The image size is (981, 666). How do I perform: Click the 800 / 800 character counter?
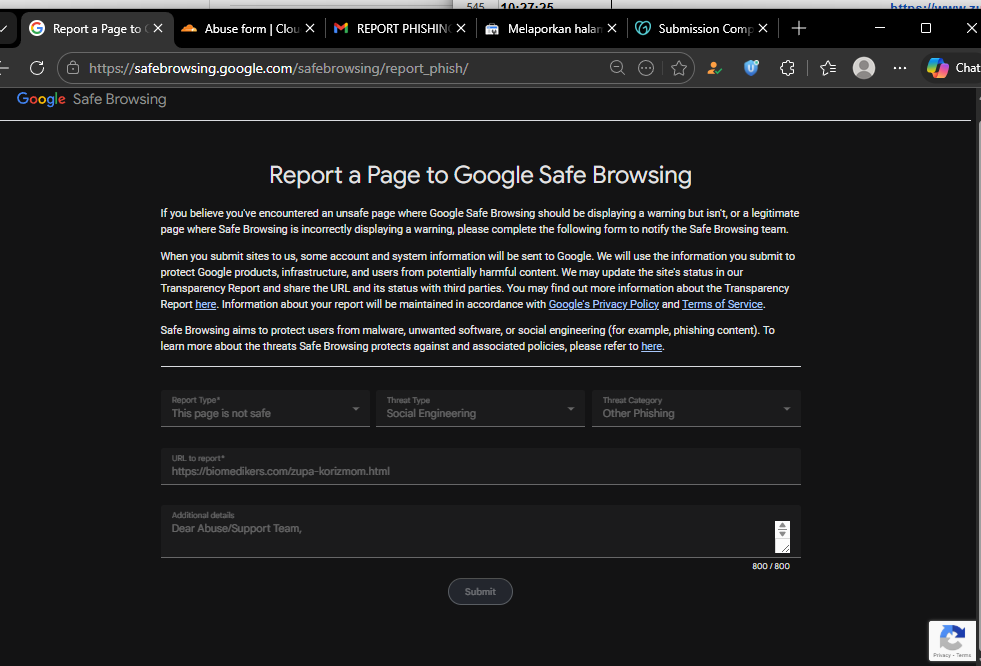(771, 566)
